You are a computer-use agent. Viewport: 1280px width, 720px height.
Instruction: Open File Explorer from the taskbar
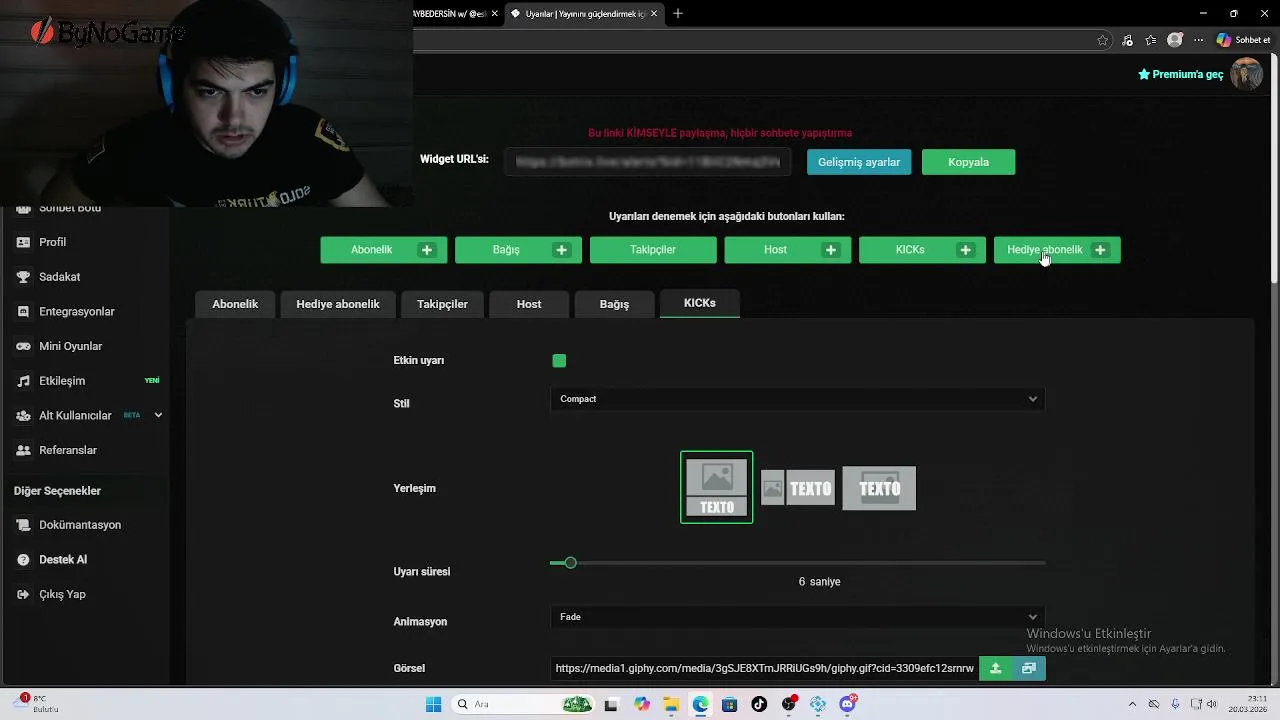(x=671, y=704)
